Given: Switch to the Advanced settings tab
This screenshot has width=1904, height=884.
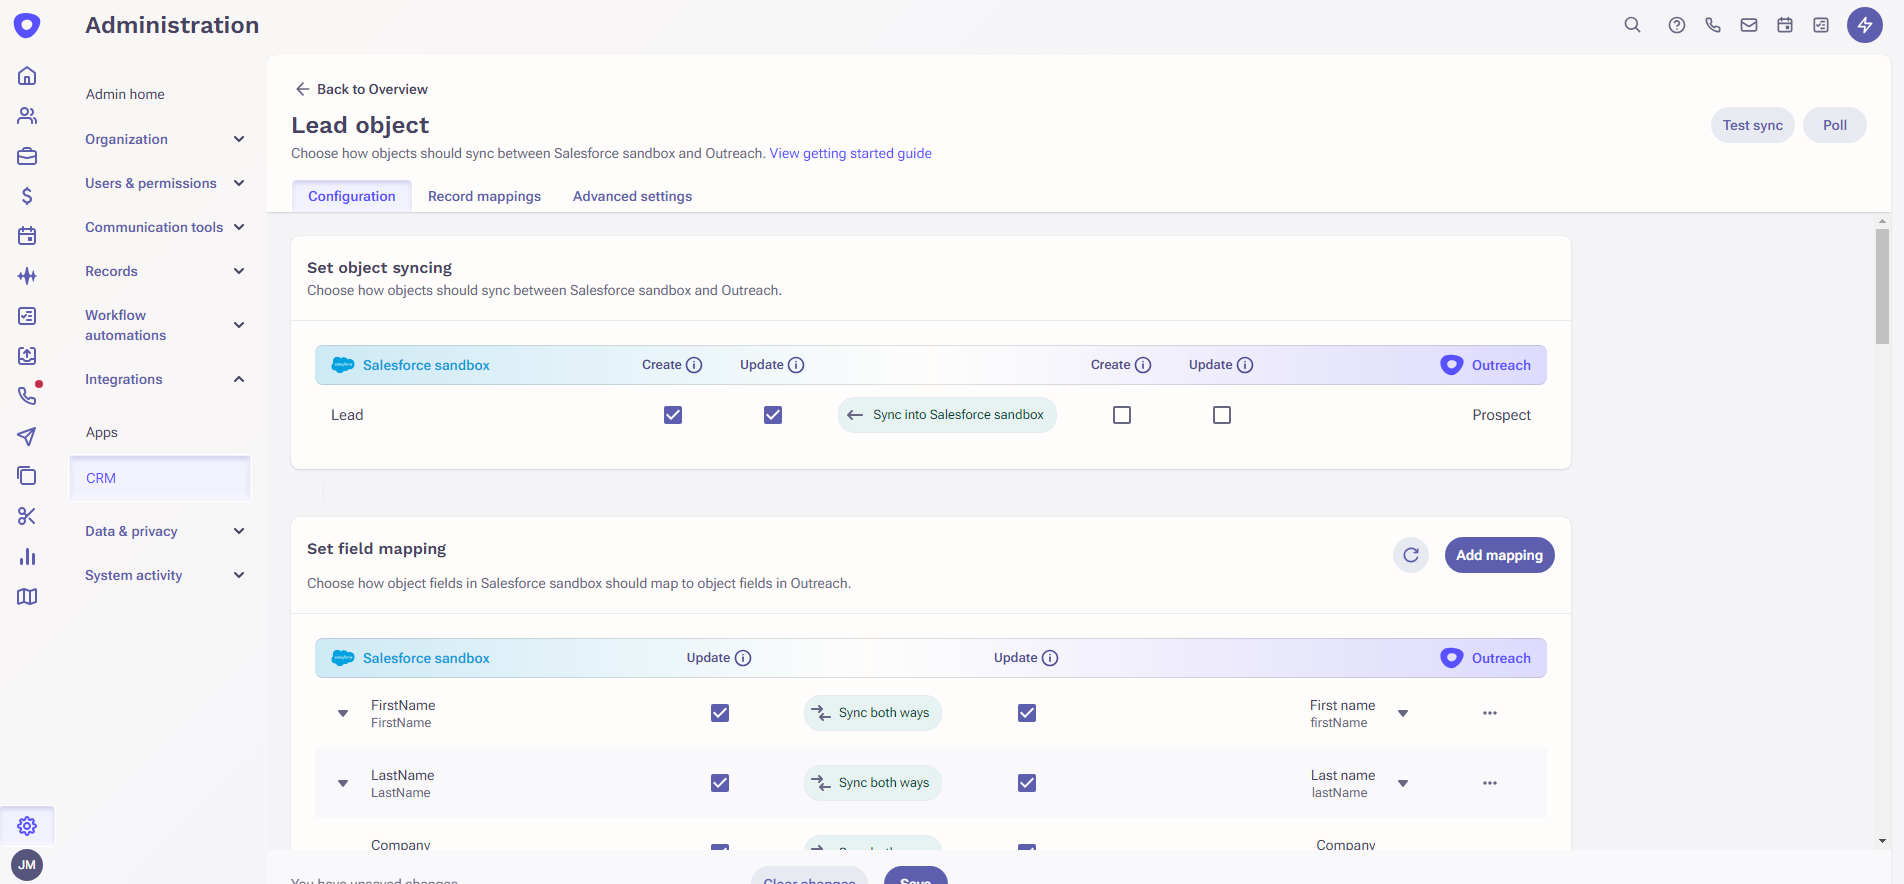Looking at the screenshot, I should 632,196.
